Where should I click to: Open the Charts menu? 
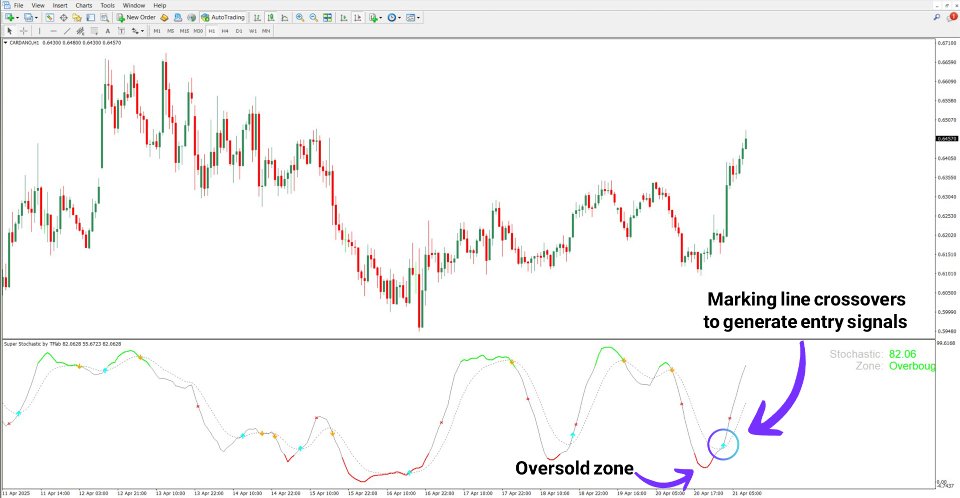pyautogui.click(x=84, y=5)
